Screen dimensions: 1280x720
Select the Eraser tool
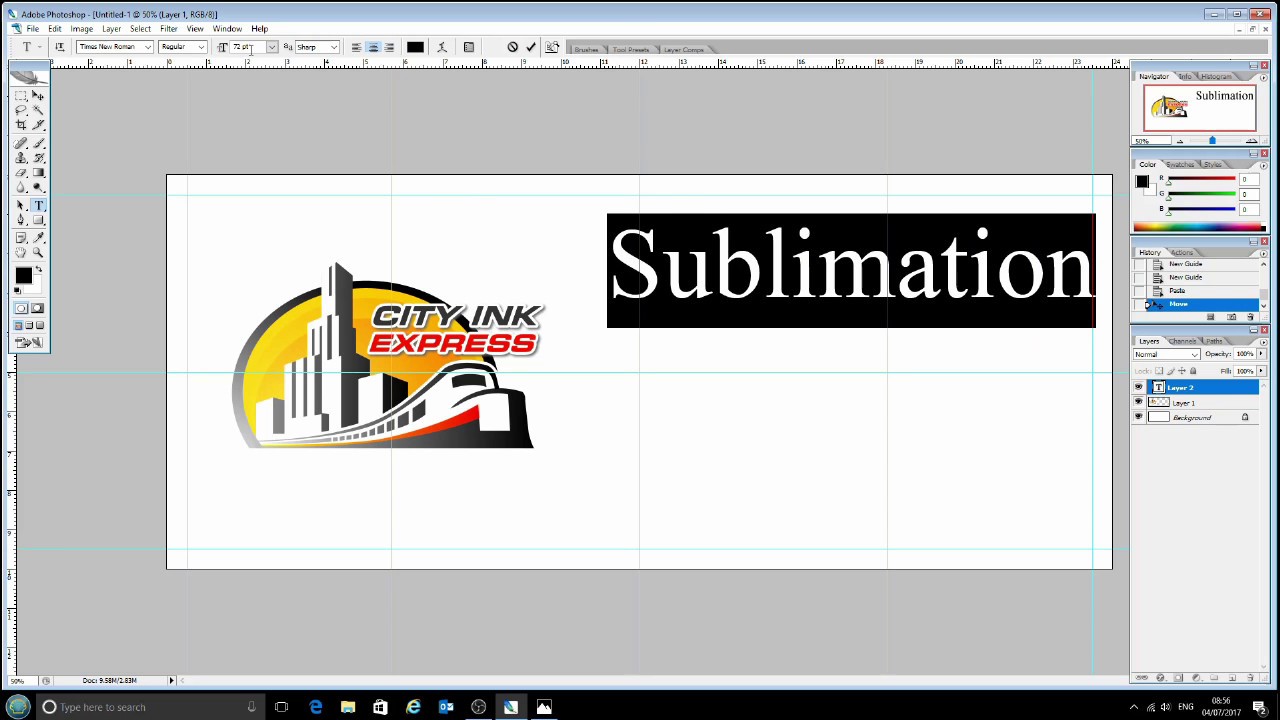[20, 172]
